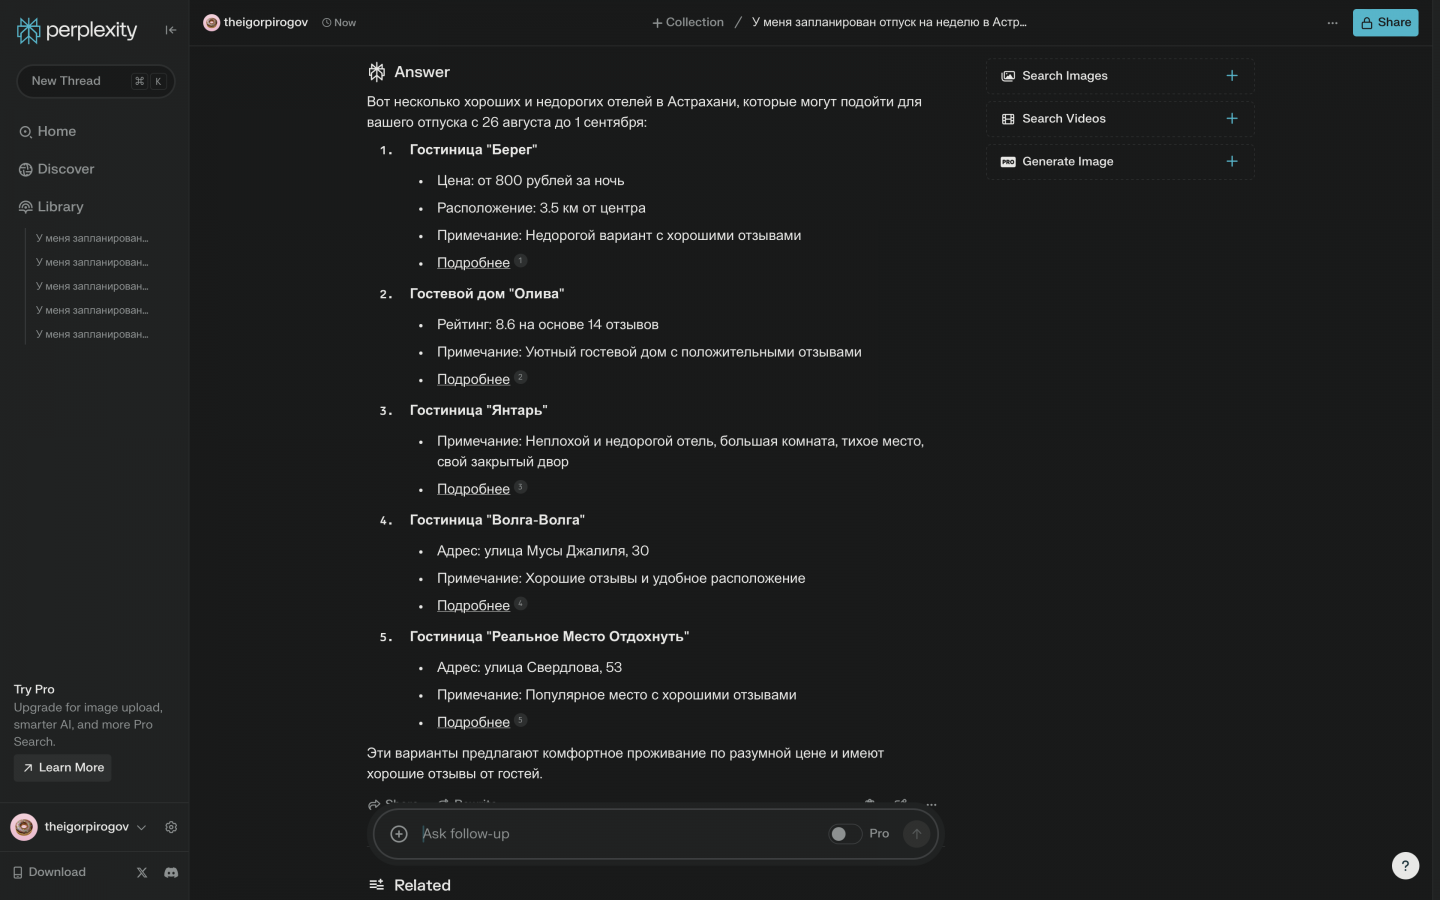This screenshot has height=900, width=1440.
Task: Expand Search Videos with plus icon
Action: [1232, 119]
